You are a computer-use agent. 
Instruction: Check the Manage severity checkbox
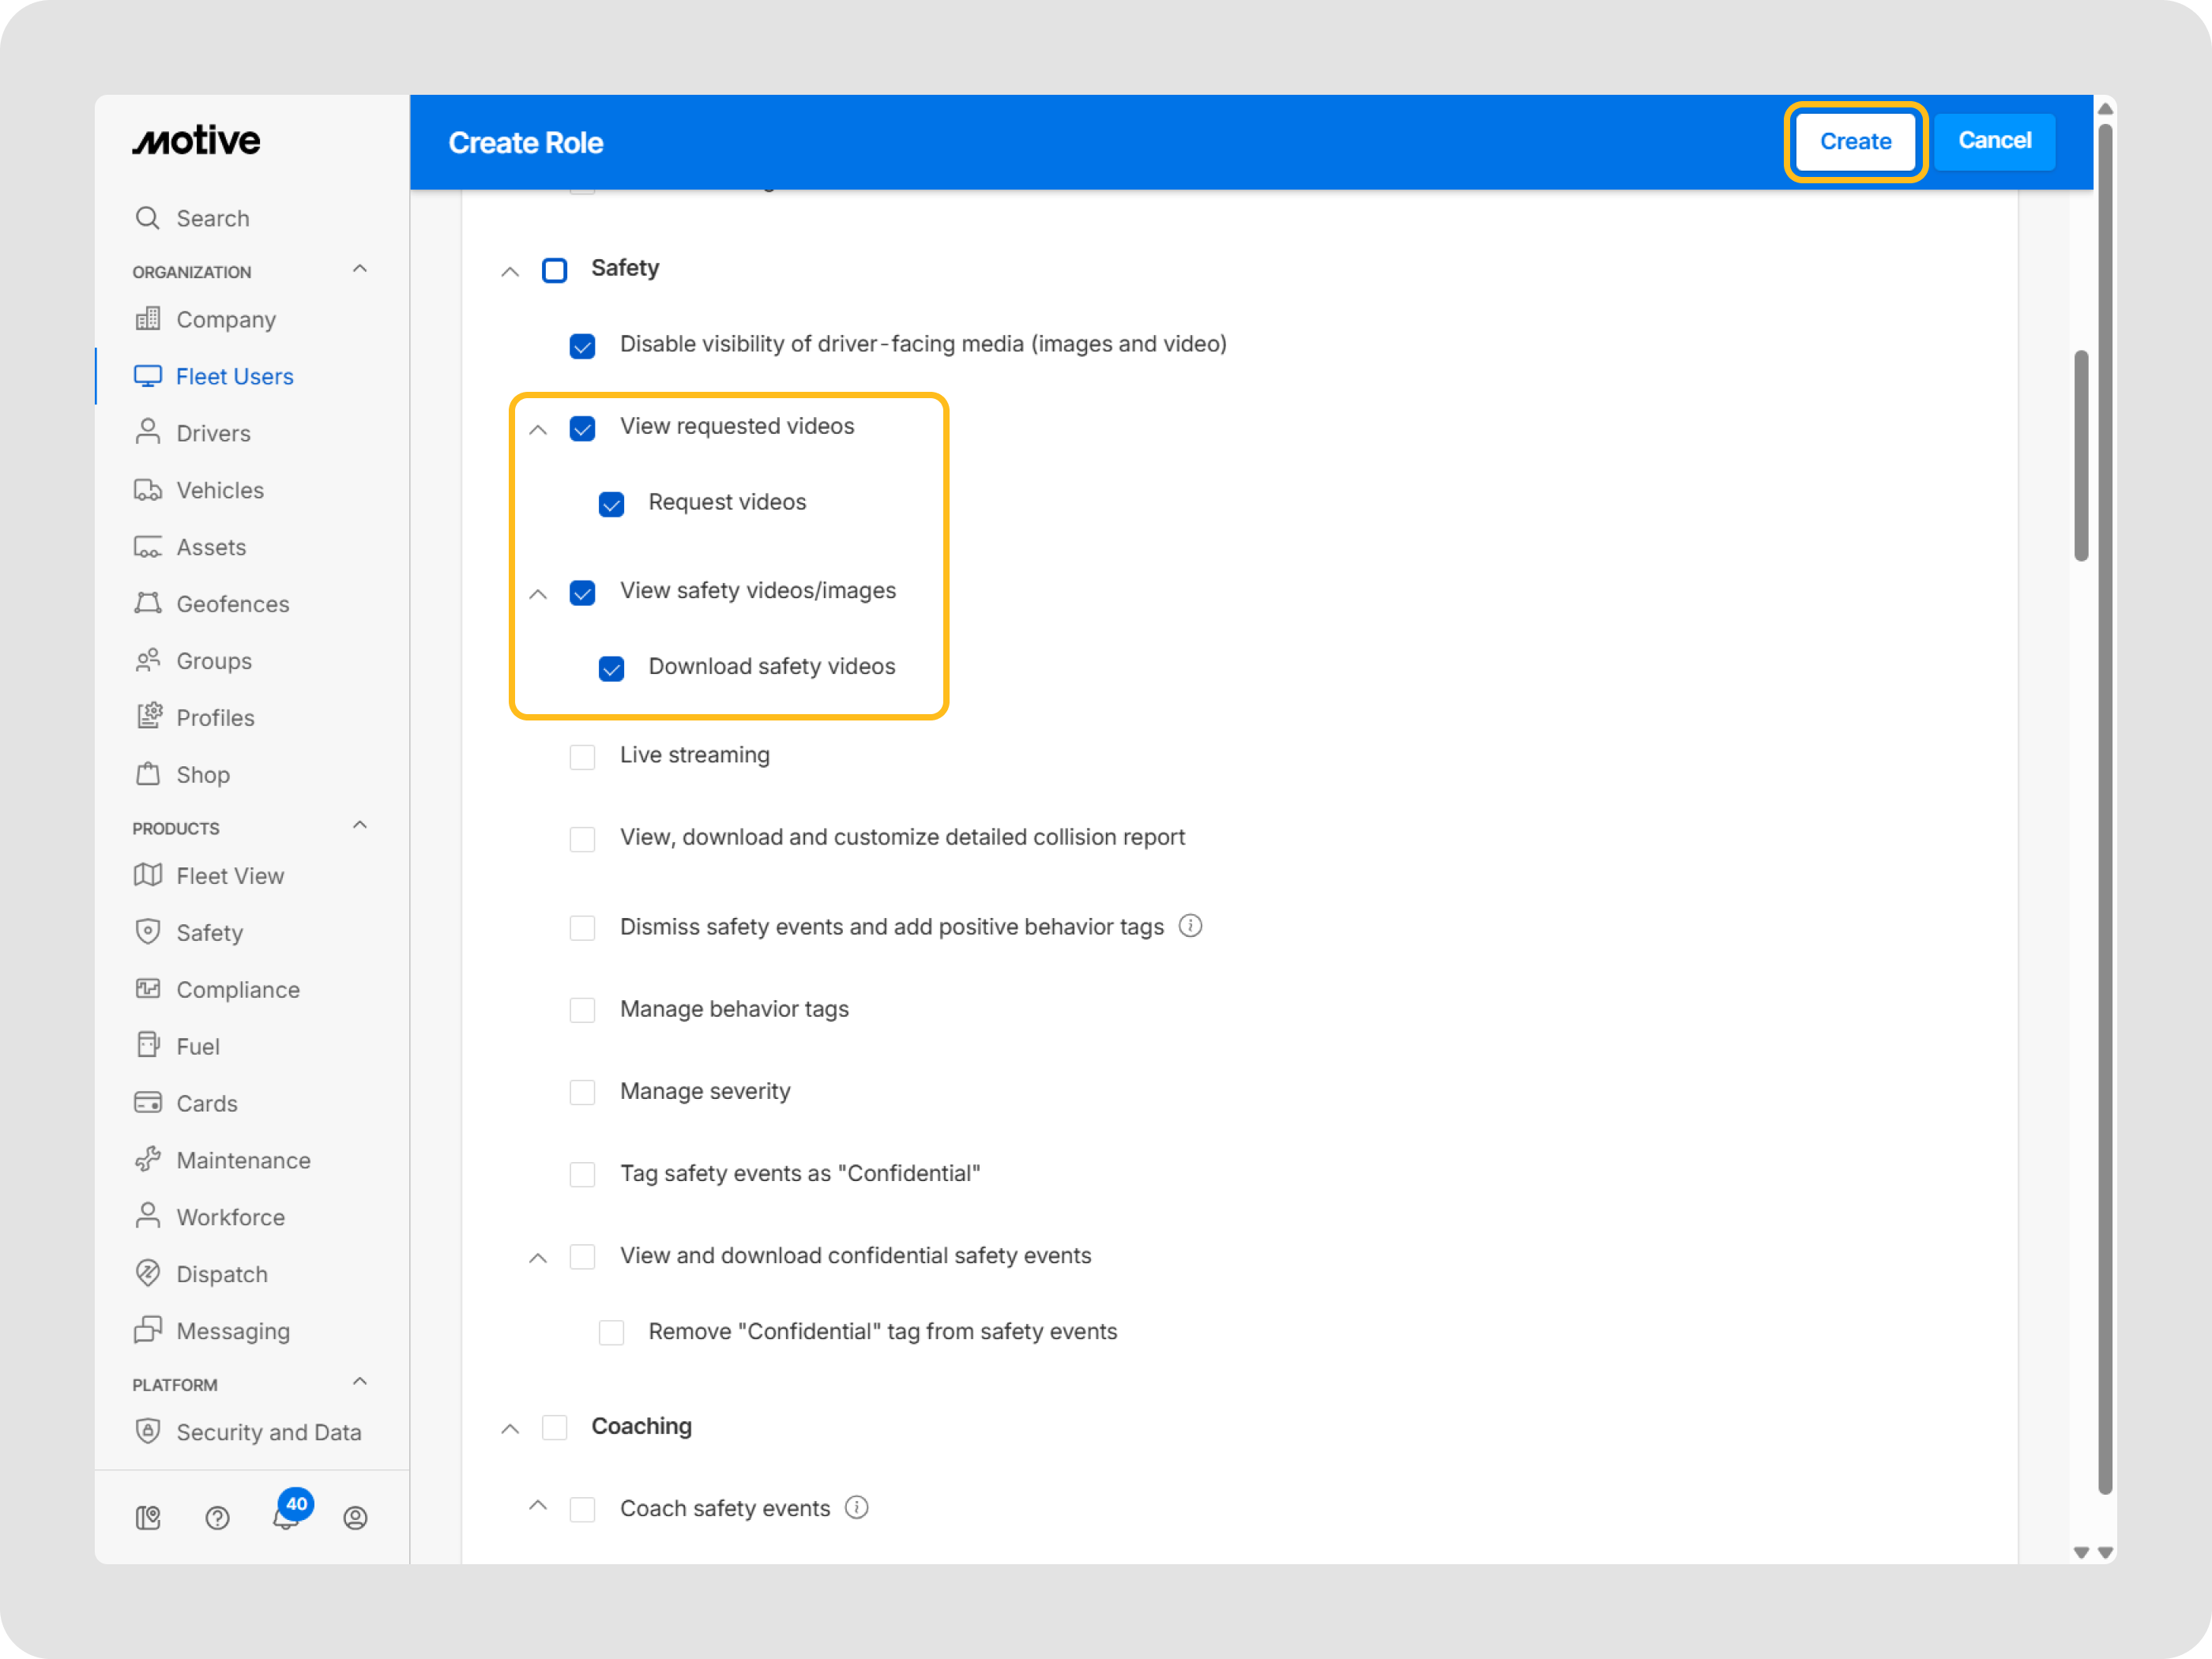pos(582,1092)
